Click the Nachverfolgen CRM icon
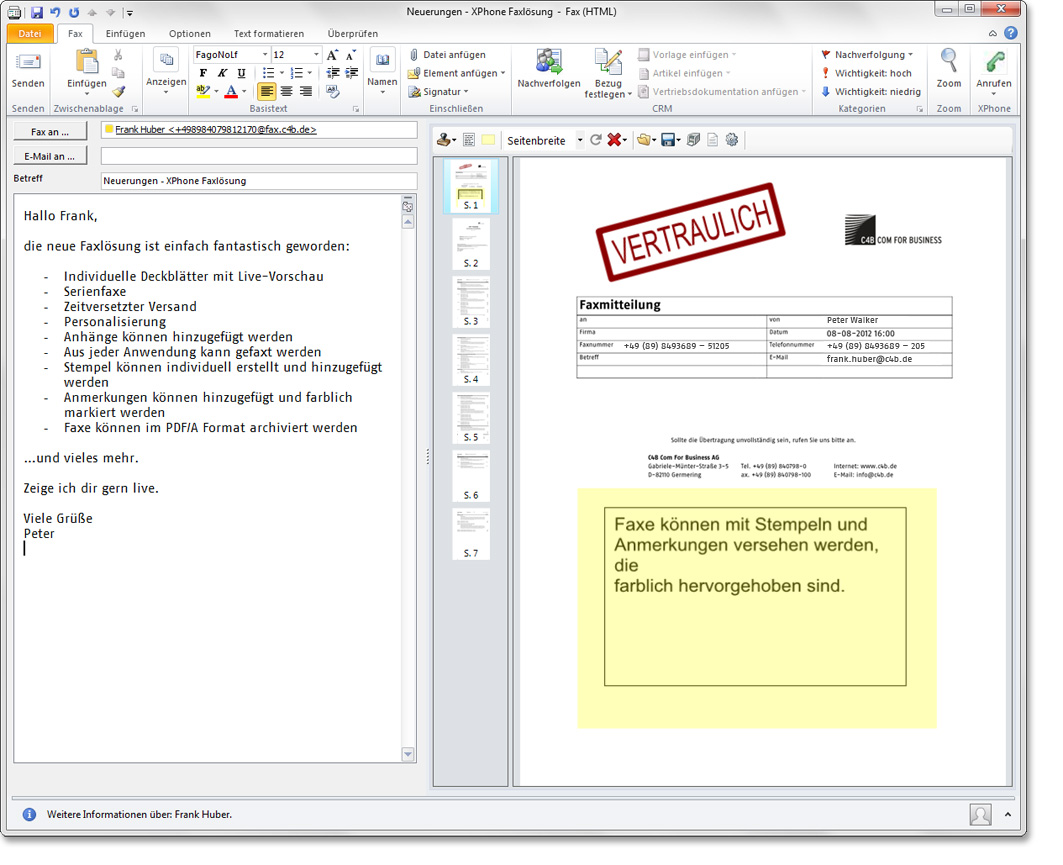Screen dimensions: 1063x865 click(x=548, y=63)
